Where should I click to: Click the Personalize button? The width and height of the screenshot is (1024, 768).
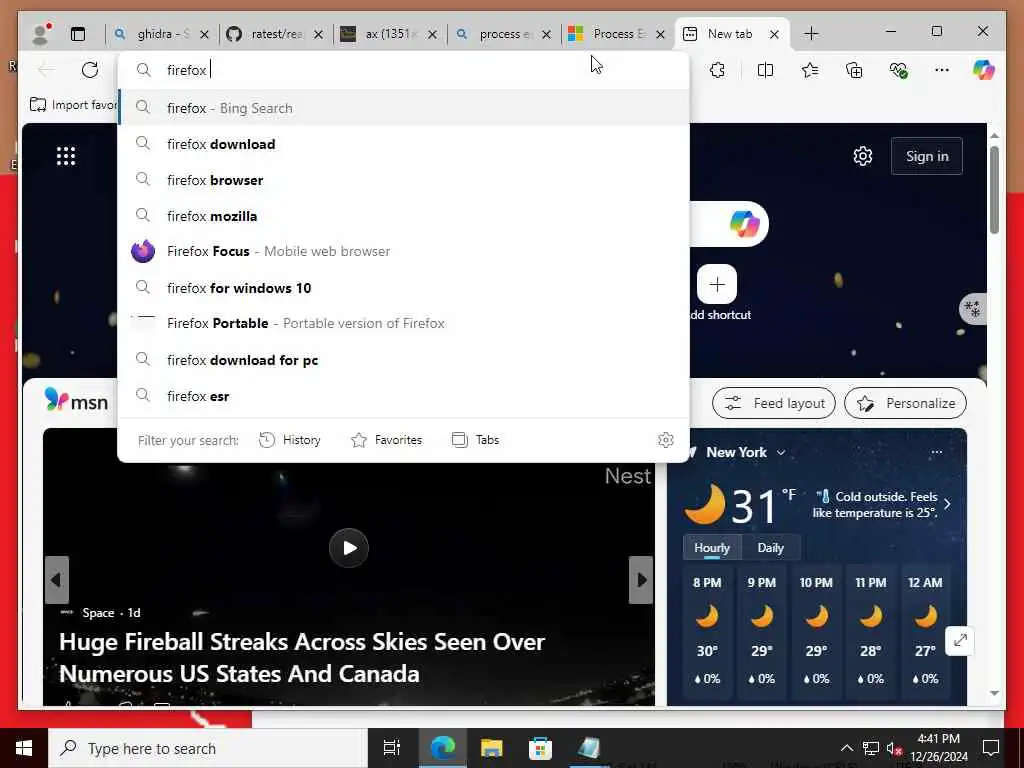(x=906, y=403)
